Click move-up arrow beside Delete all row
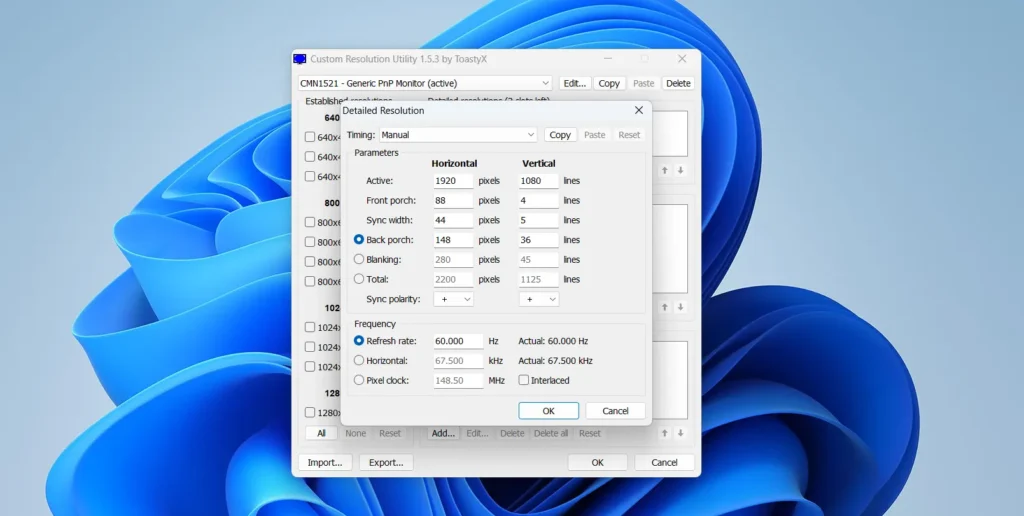The width and height of the screenshot is (1024, 516). coord(665,433)
